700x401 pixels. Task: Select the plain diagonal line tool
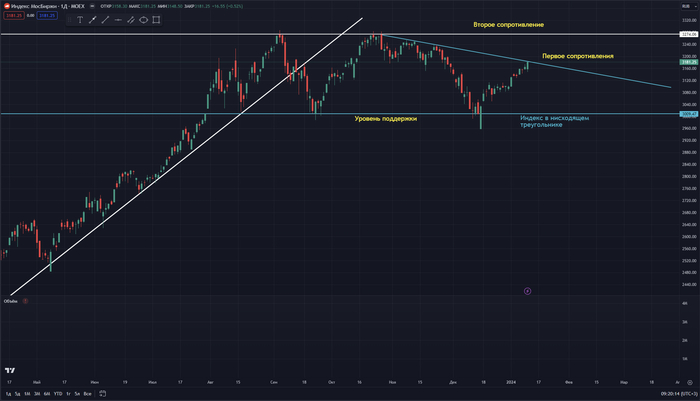pyautogui.click(x=105, y=20)
